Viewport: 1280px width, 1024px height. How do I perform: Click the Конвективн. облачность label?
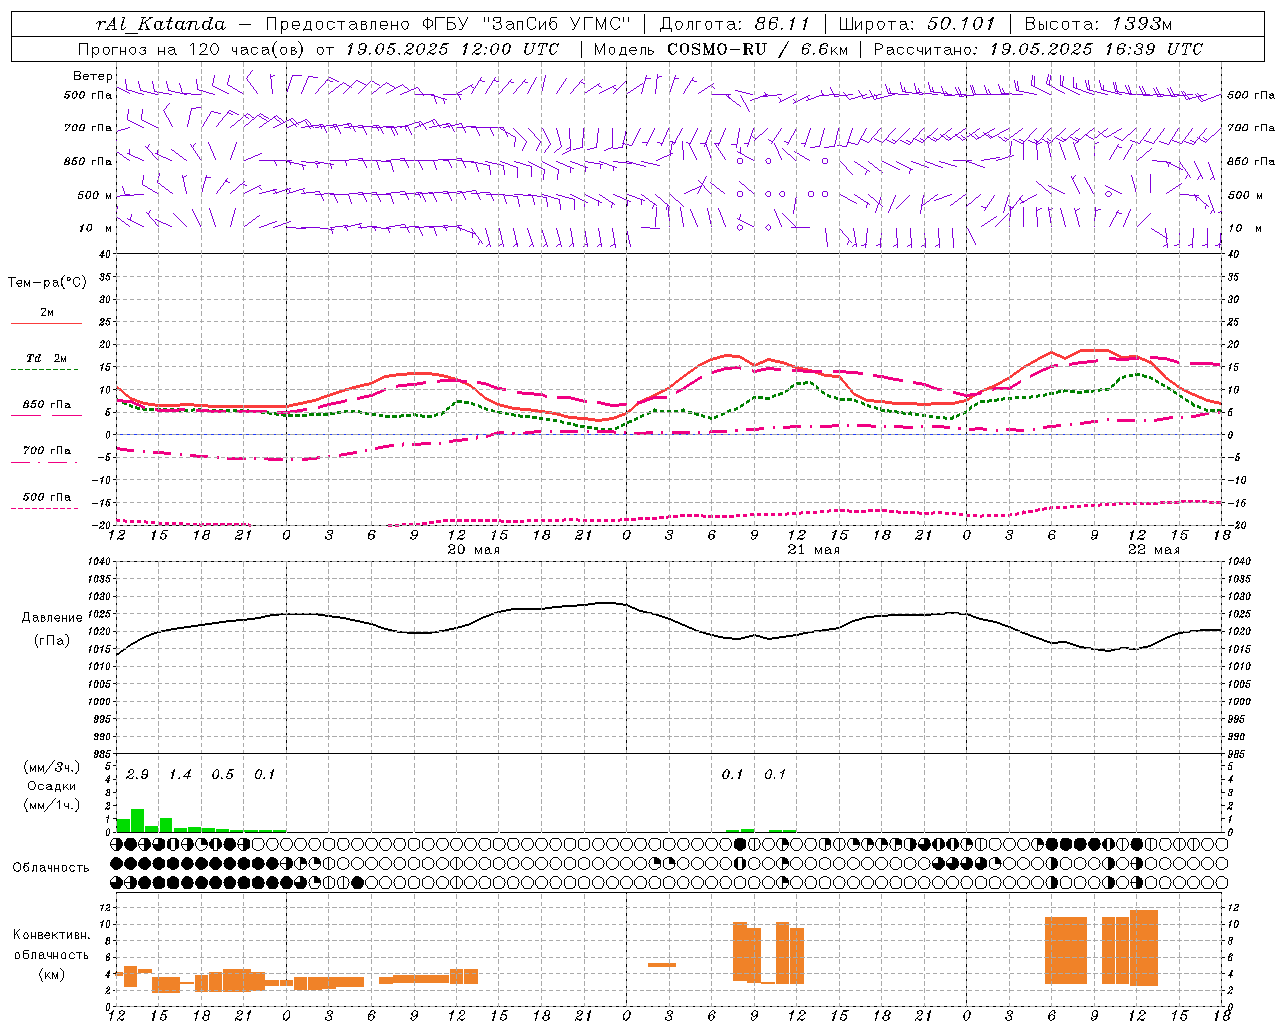coord(52,945)
